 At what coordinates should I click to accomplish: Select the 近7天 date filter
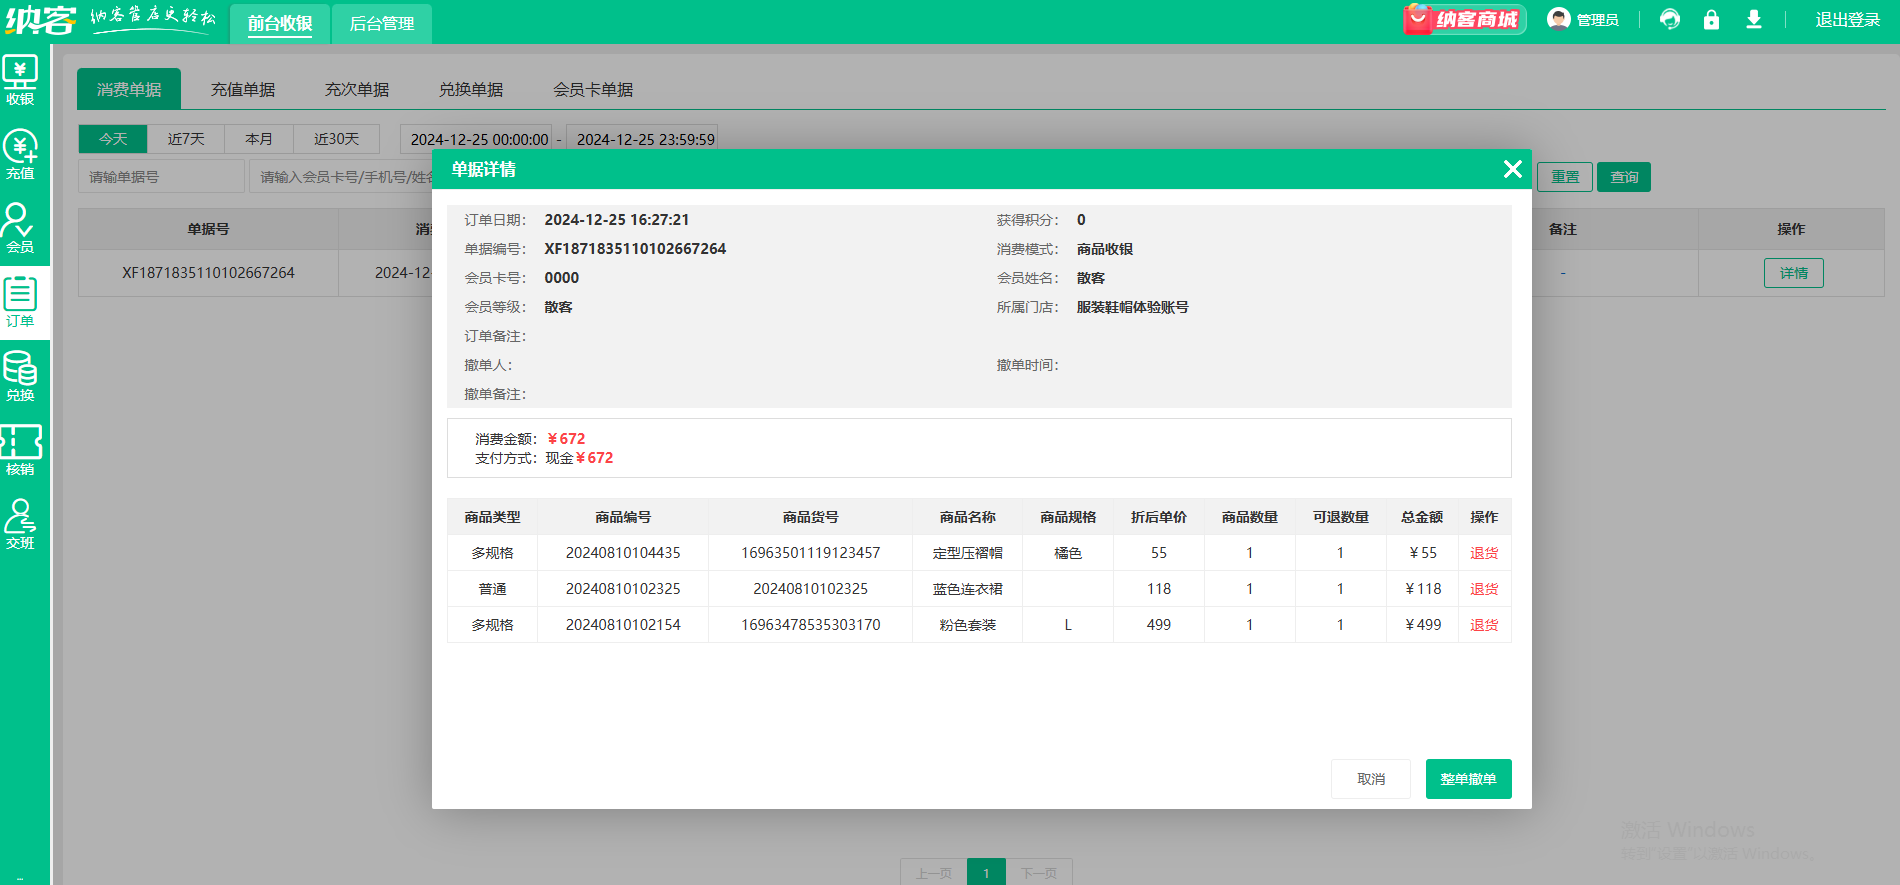pyautogui.click(x=186, y=139)
